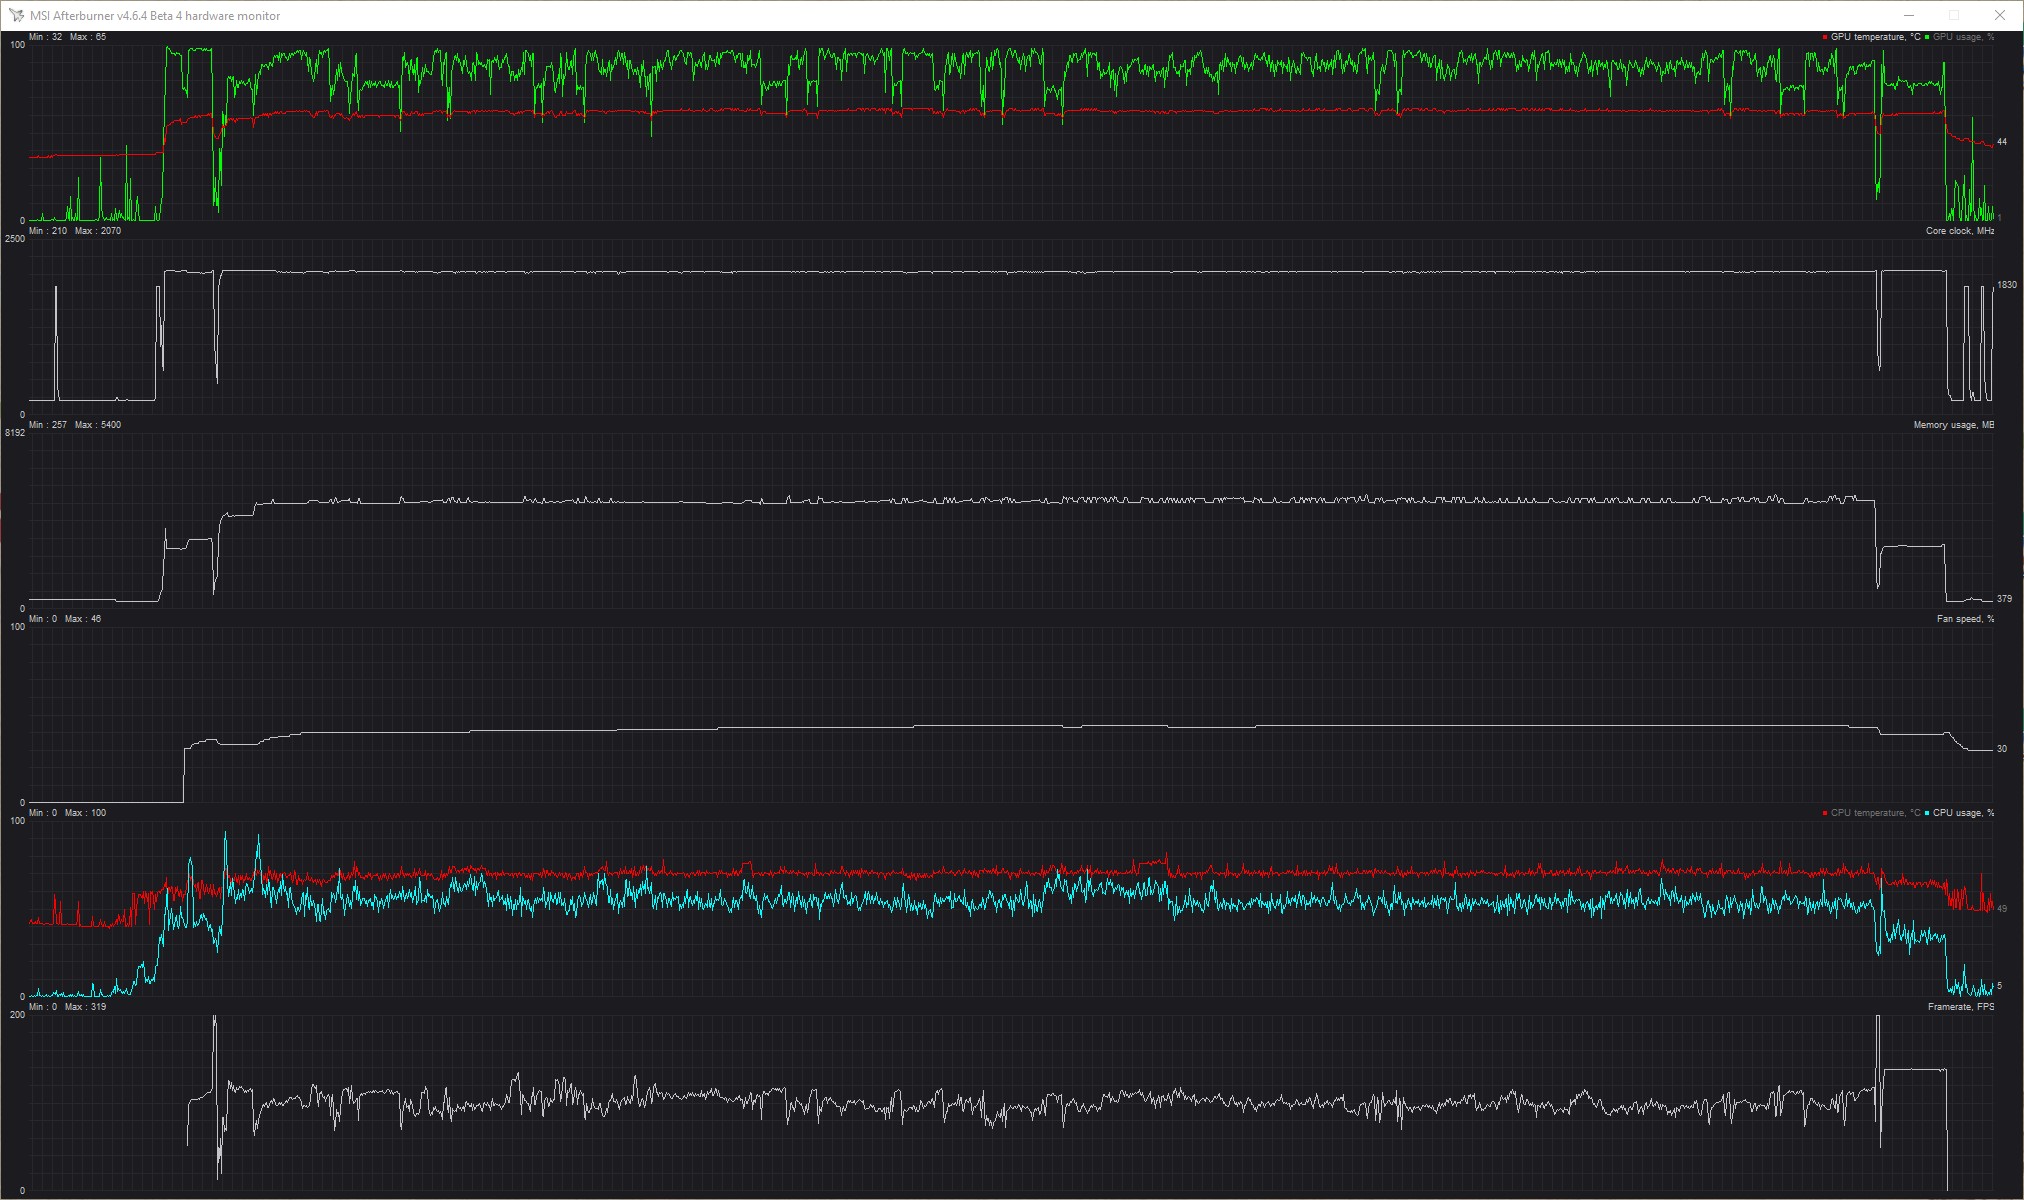Click the current core clock value 1830
This screenshot has width=2024, height=1200.
pos(2006,285)
